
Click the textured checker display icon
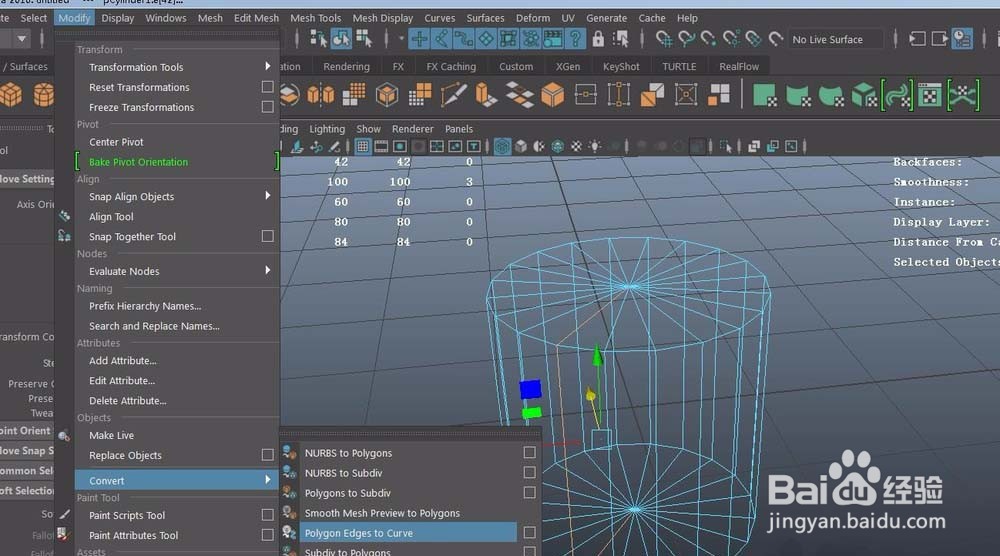(576, 147)
